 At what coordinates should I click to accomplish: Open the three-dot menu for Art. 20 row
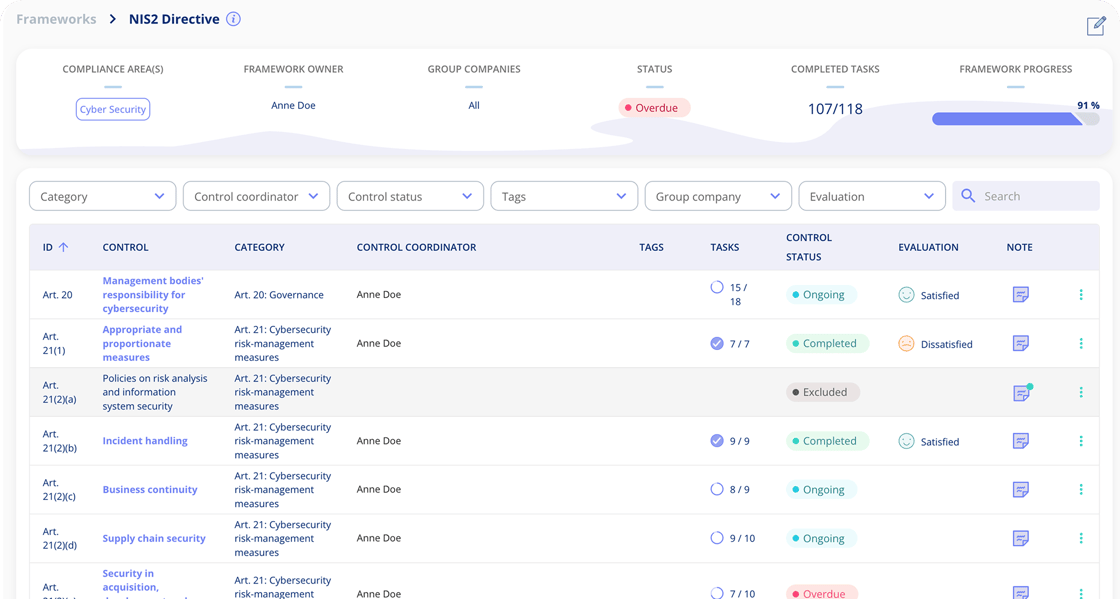point(1081,295)
